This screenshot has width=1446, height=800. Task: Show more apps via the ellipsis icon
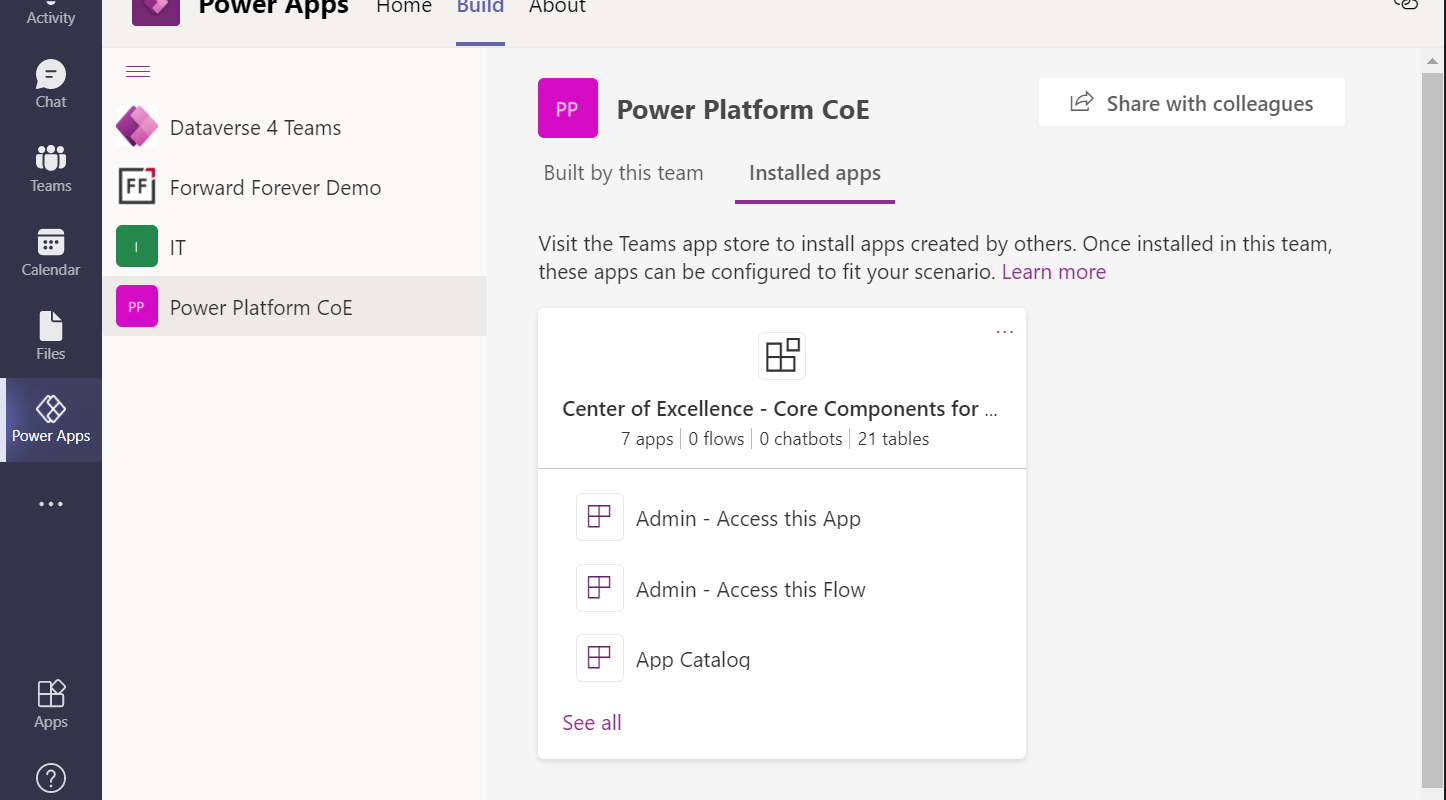[51, 504]
